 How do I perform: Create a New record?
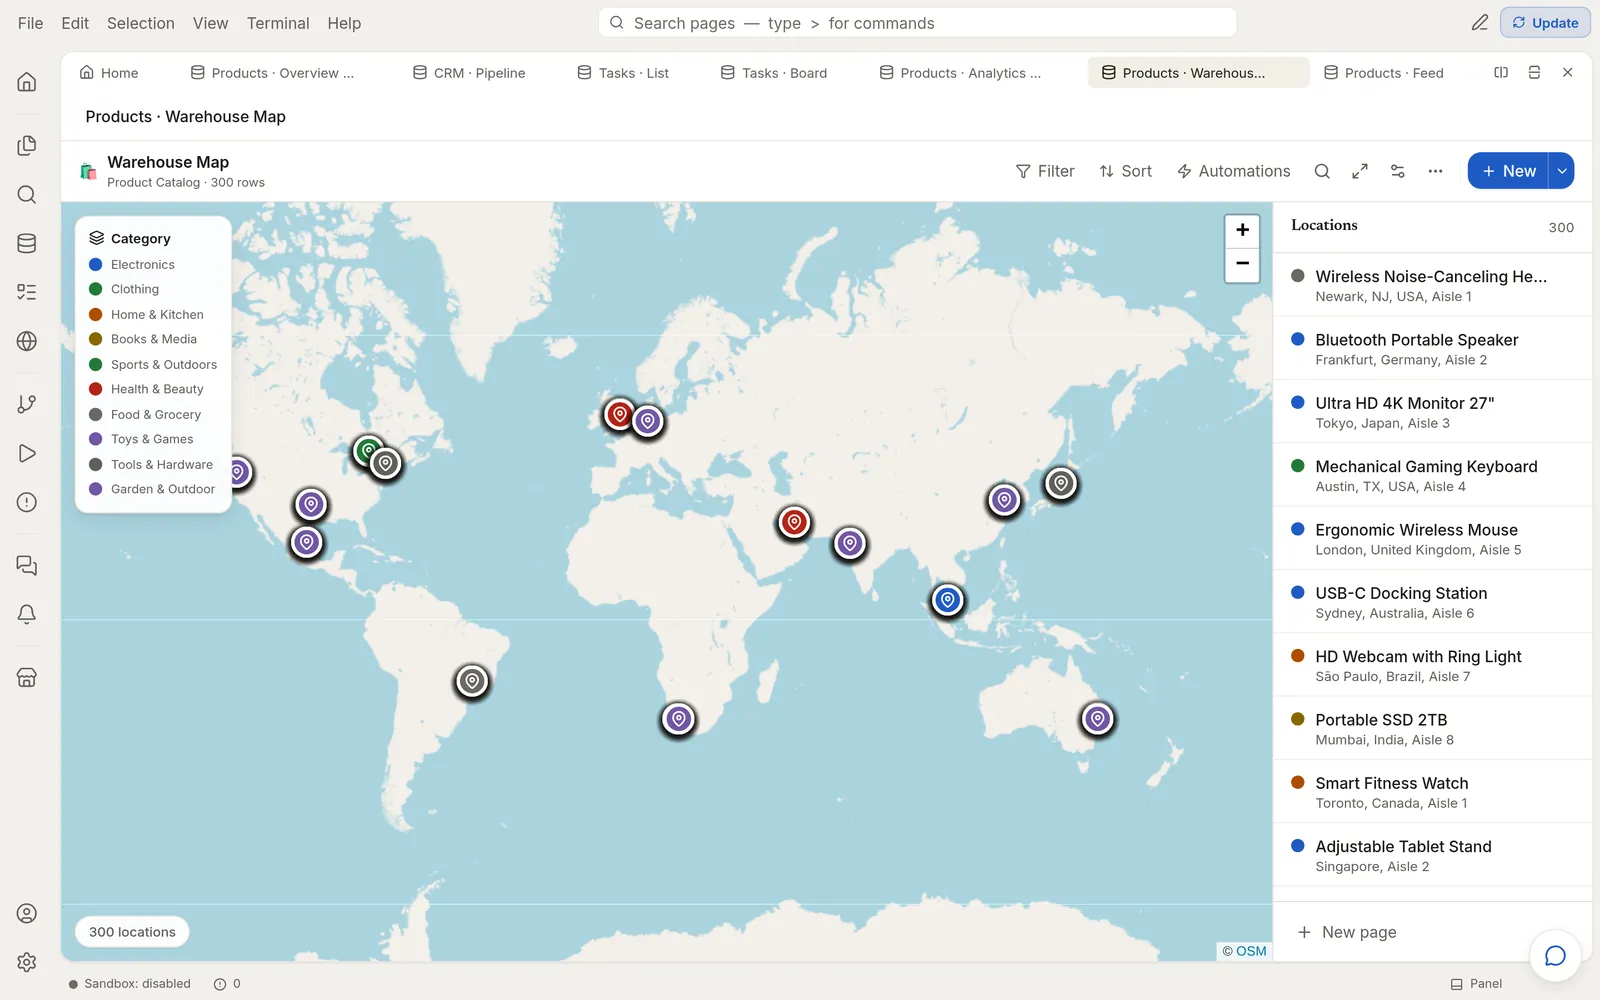click(x=1508, y=171)
